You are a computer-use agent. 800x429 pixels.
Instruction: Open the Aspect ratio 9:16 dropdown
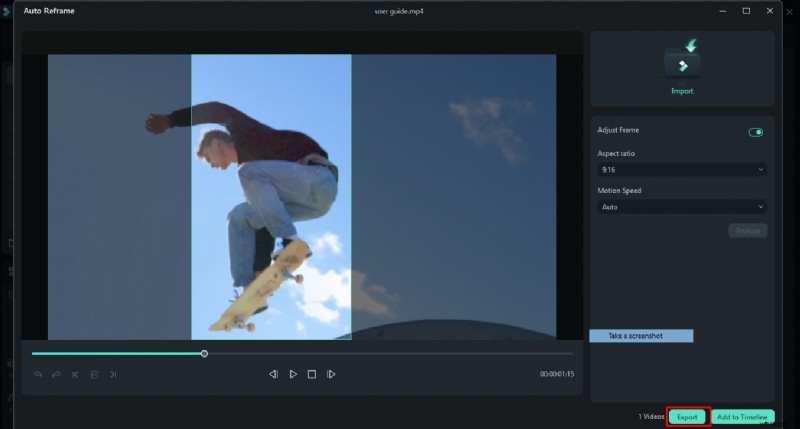click(x=682, y=169)
